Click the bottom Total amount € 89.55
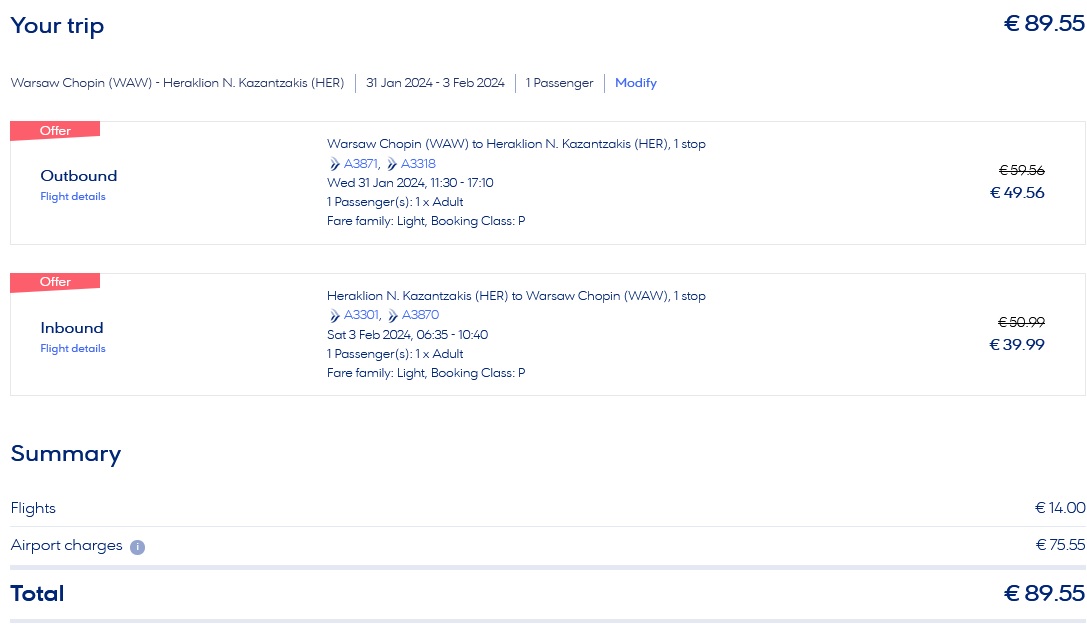This screenshot has height=628, width=1087. coord(1044,593)
